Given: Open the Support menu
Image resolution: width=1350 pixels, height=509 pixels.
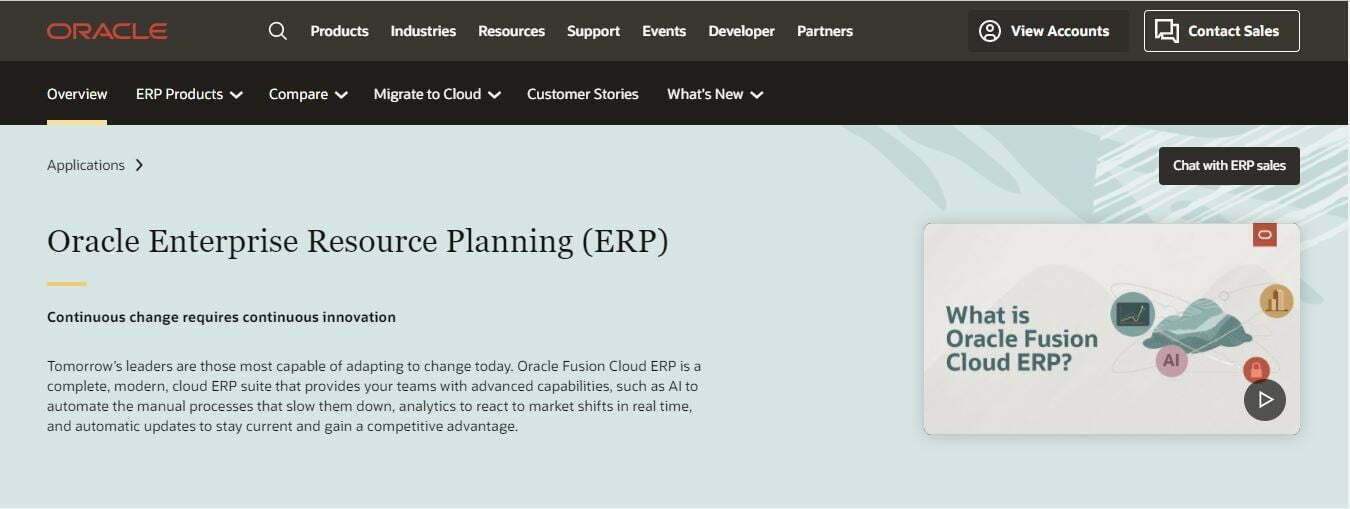Looking at the screenshot, I should [593, 31].
